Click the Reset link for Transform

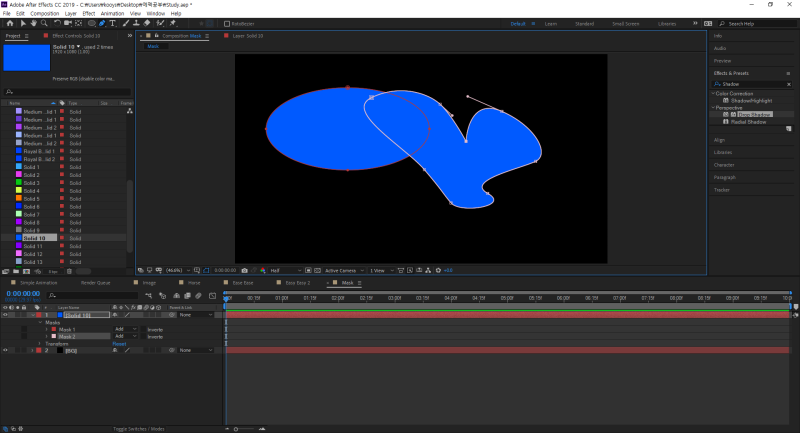coord(119,344)
